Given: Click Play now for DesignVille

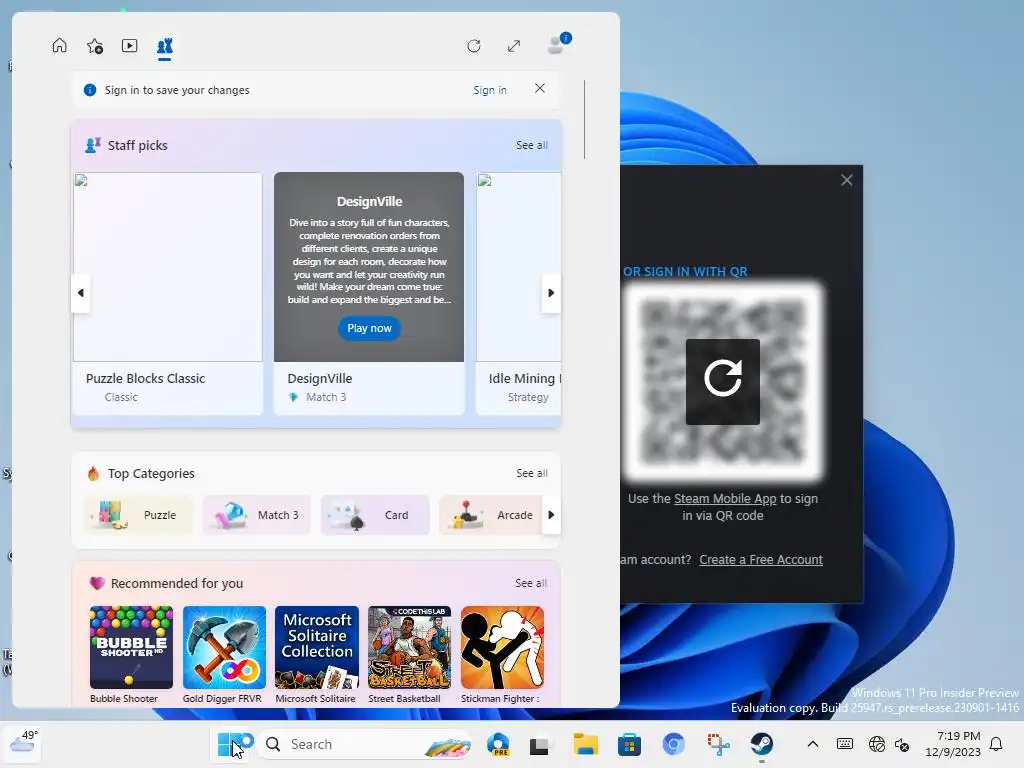Looking at the screenshot, I should (x=369, y=328).
